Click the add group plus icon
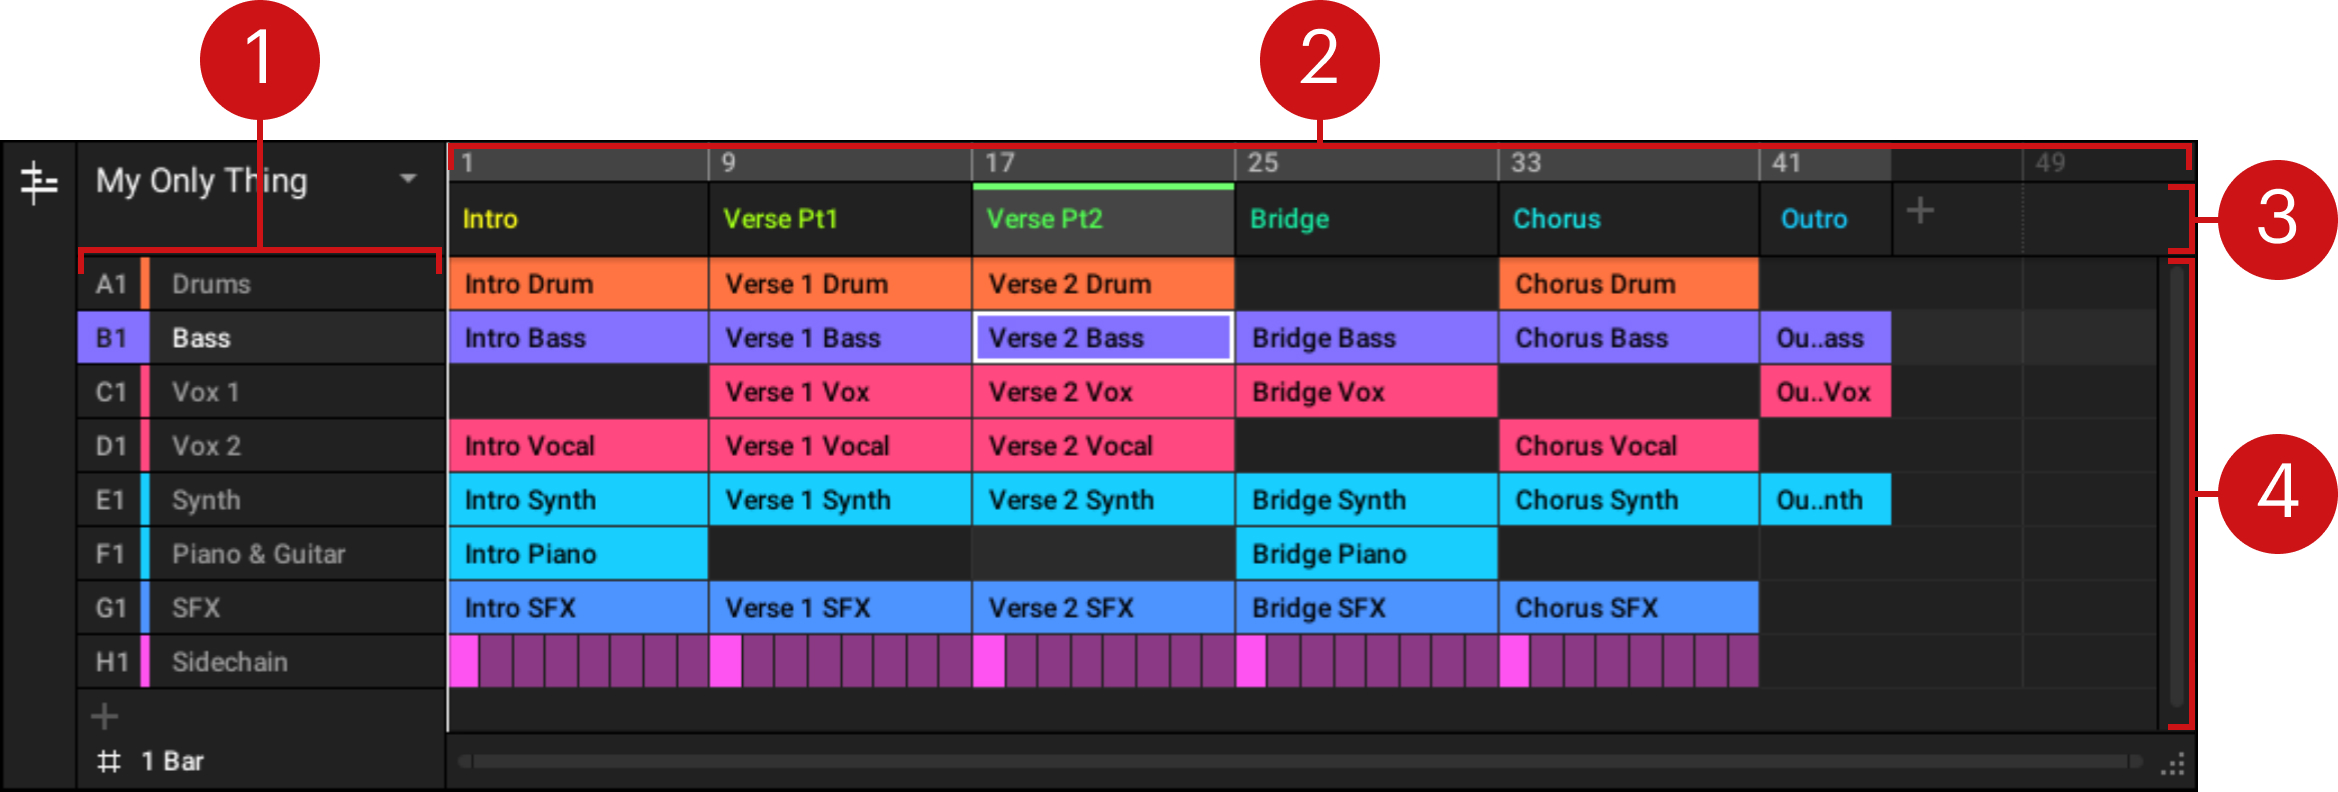Viewport: 2338px width, 792px height. [x=104, y=716]
